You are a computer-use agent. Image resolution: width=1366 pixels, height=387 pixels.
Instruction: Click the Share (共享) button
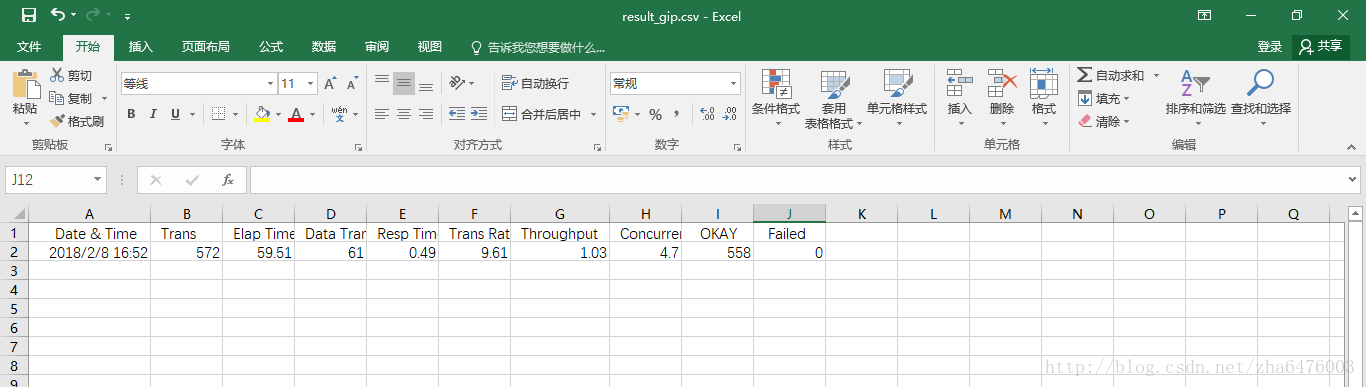point(1320,47)
